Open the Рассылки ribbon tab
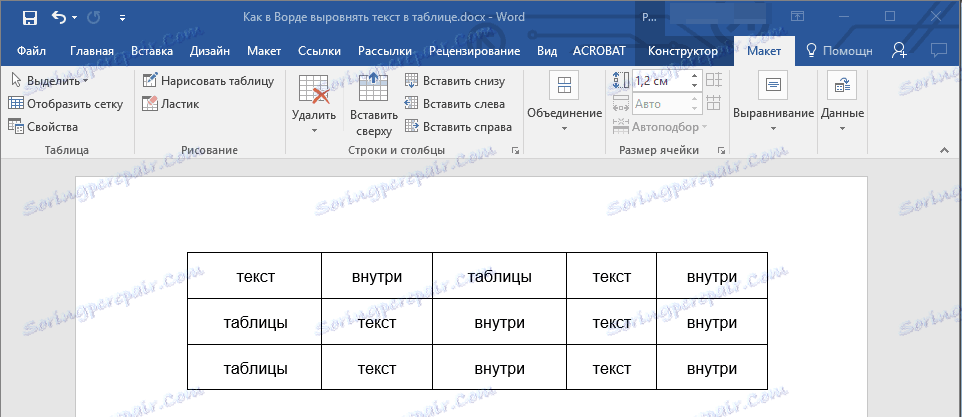Viewport: 962px width, 417px height. click(385, 51)
